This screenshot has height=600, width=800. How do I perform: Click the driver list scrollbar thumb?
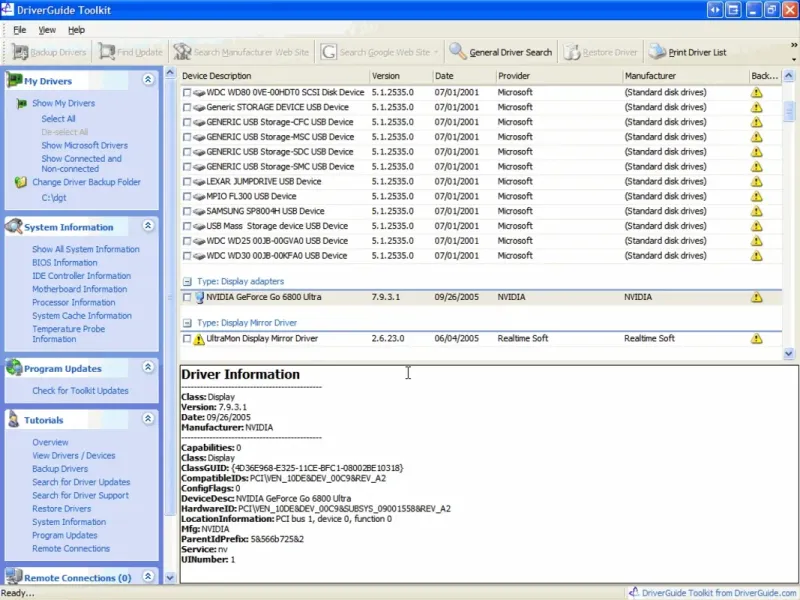coord(789,111)
